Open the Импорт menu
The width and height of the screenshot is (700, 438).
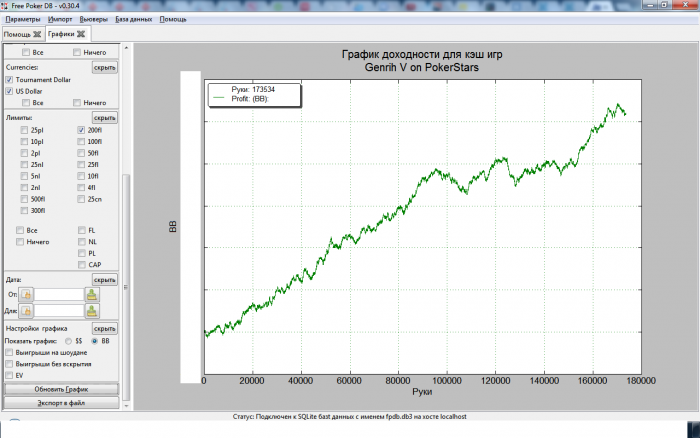(x=60, y=19)
